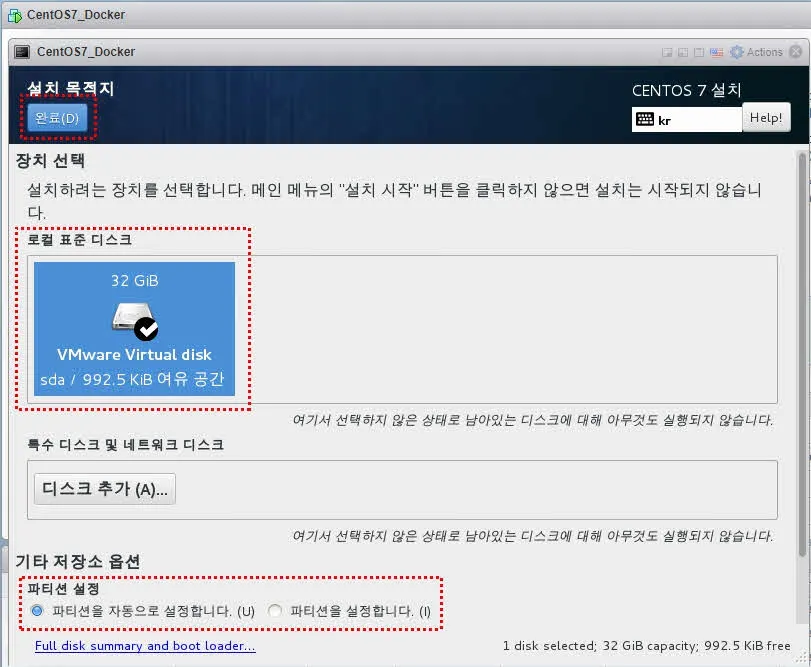Click the US flag keyboard icon in console header
The image size is (811, 667).
(x=716, y=52)
